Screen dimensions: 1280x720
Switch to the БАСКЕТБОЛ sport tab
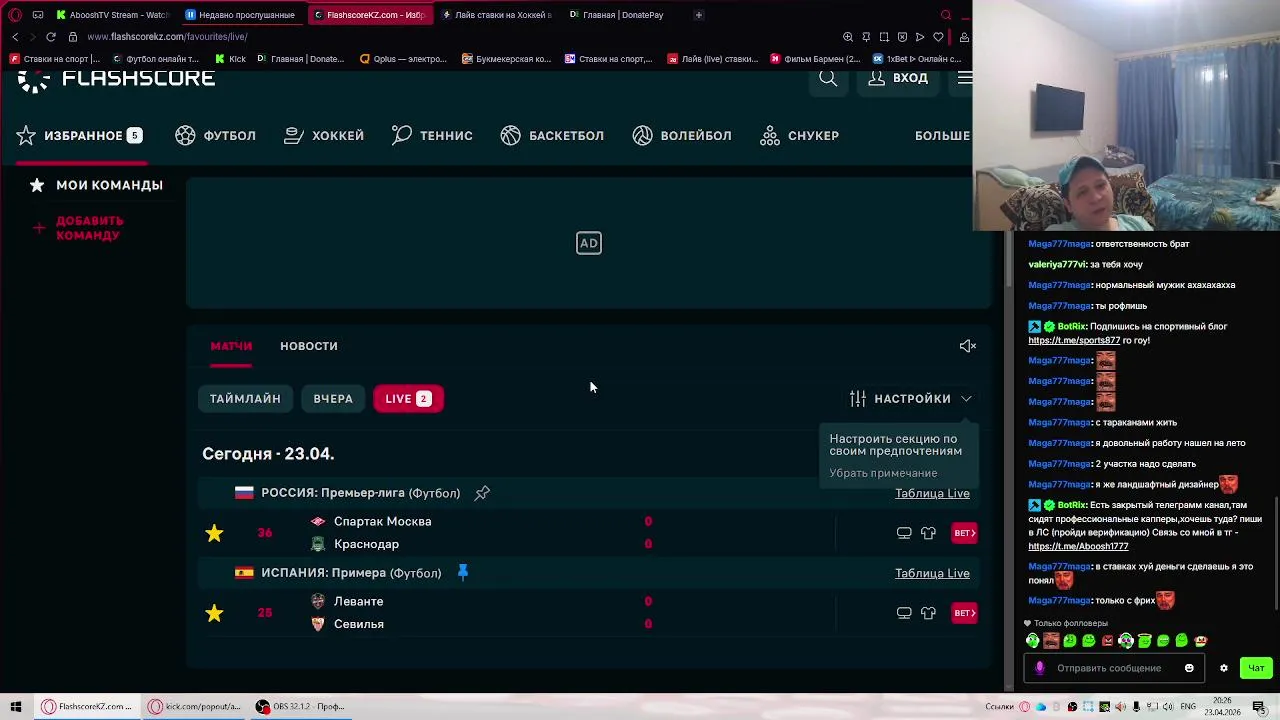pos(552,135)
